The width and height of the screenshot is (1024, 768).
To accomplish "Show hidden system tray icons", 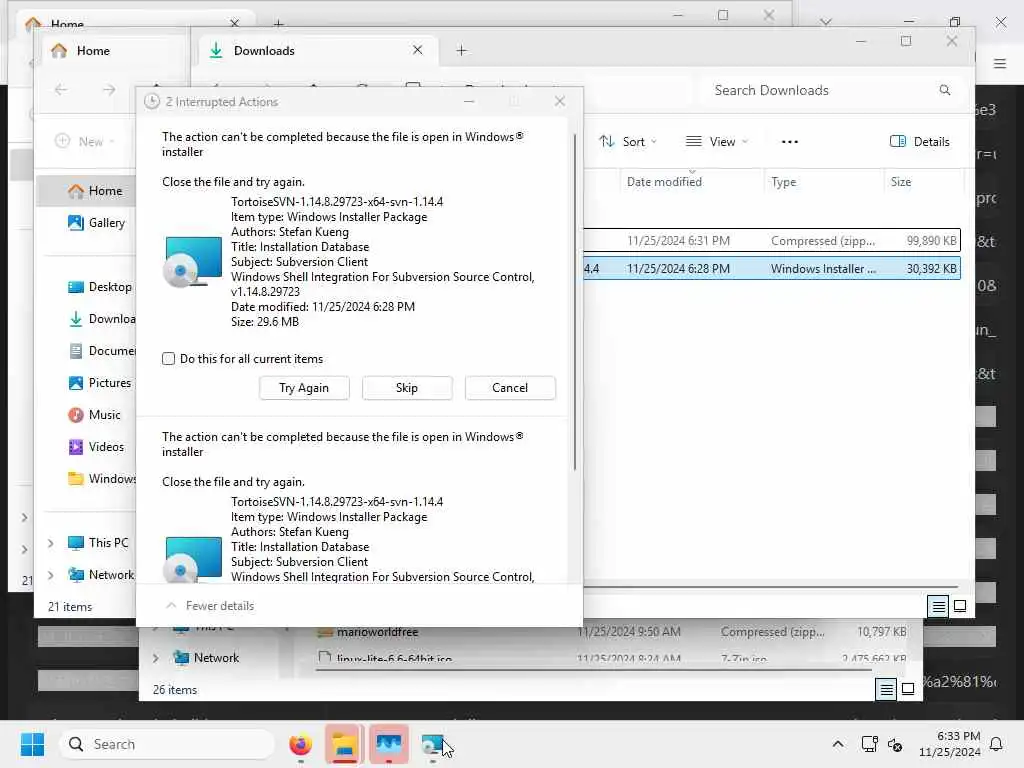I will point(838,744).
